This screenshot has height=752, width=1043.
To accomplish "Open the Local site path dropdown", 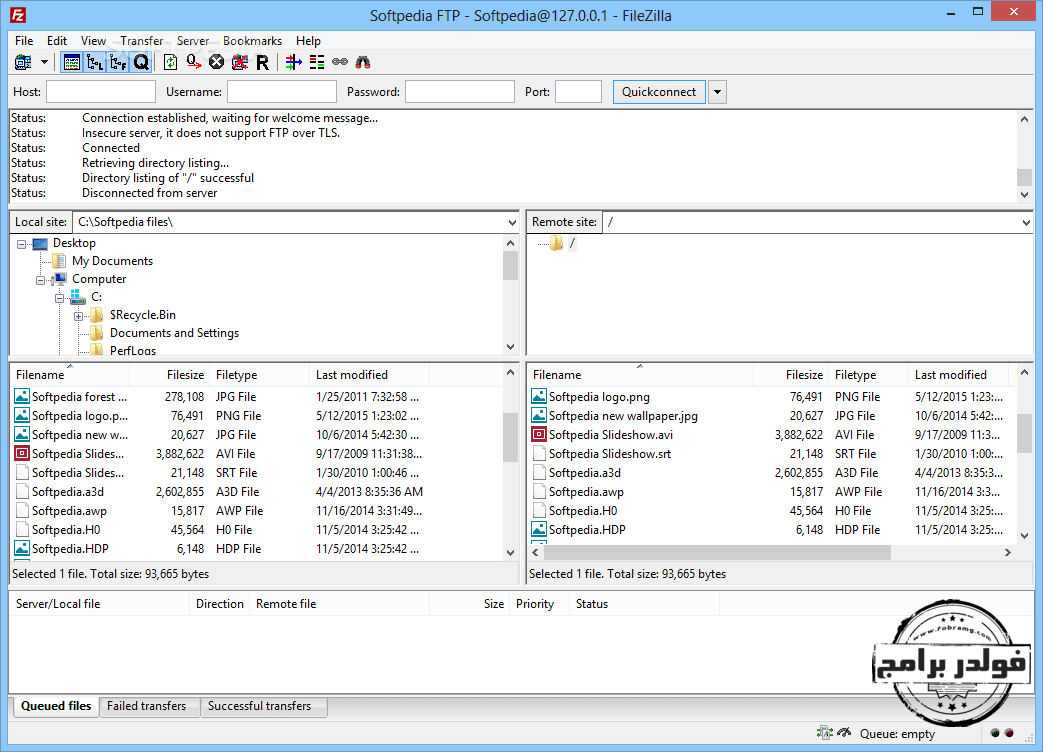I will click(x=512, y=222).
